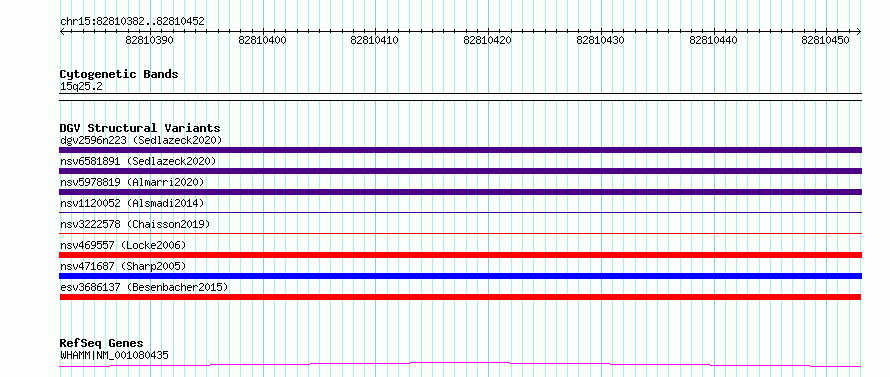Click ruler position 82810420
Image resolution: width=890 pixels, height=377 pixels.
(488, 40)
